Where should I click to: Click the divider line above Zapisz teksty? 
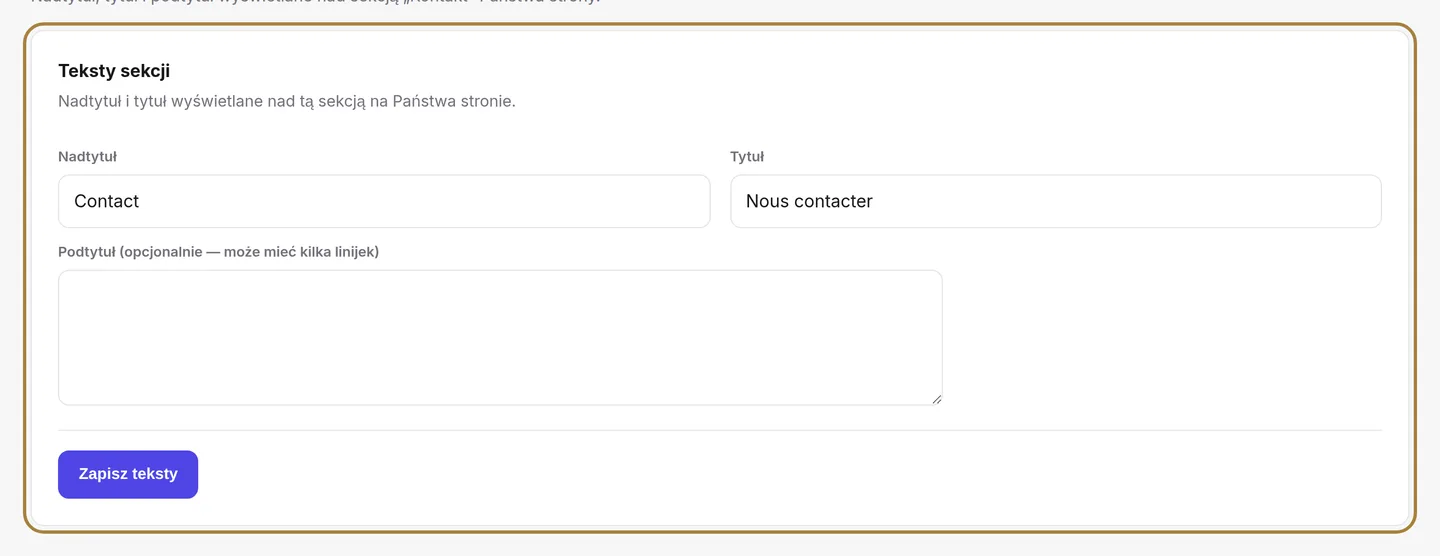720,430
